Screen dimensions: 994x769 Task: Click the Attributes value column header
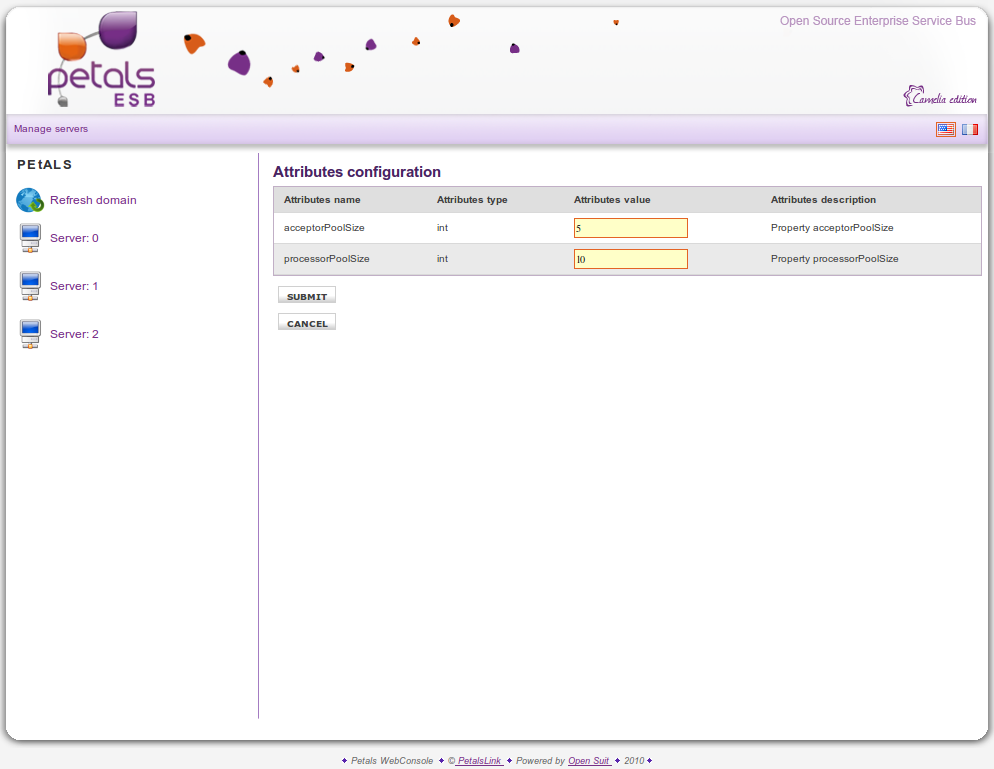[612, 200]
